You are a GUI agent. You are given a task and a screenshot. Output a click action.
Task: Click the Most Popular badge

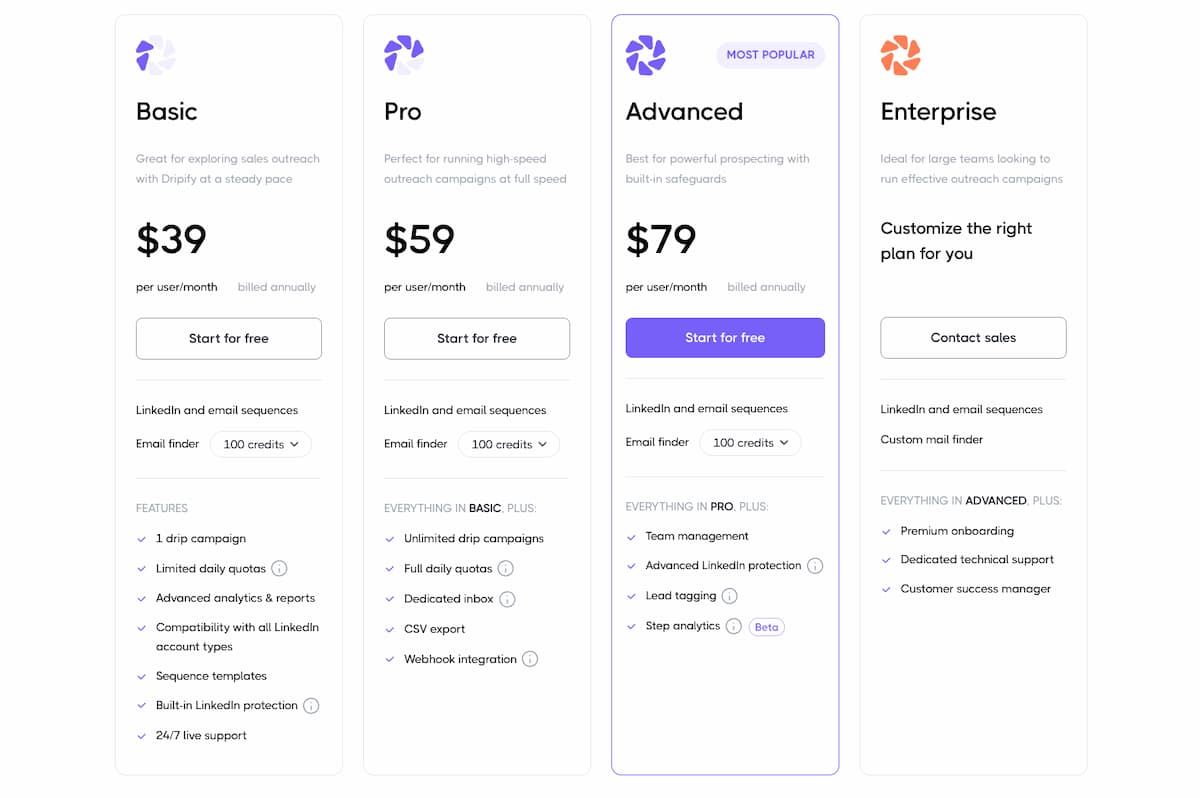click(x=770, y=55)
